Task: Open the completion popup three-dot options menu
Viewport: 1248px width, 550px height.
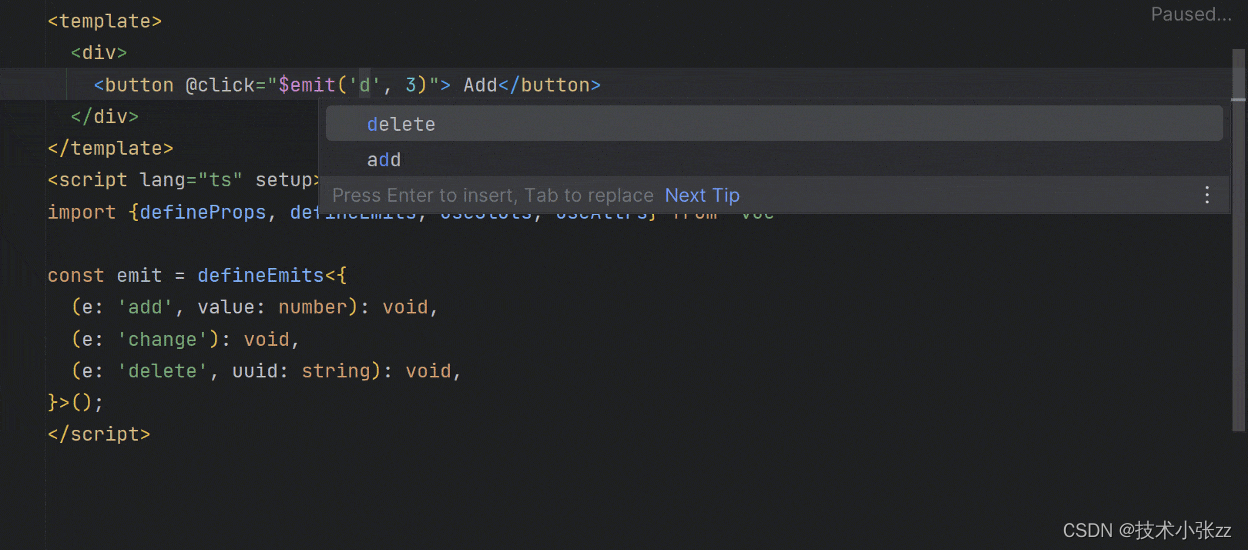Action: coord(1207,195)
